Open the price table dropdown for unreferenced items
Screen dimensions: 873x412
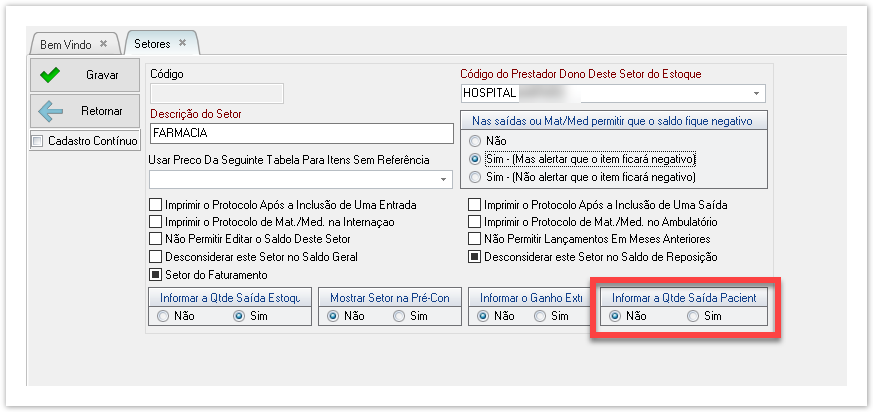tap(444, 179)
